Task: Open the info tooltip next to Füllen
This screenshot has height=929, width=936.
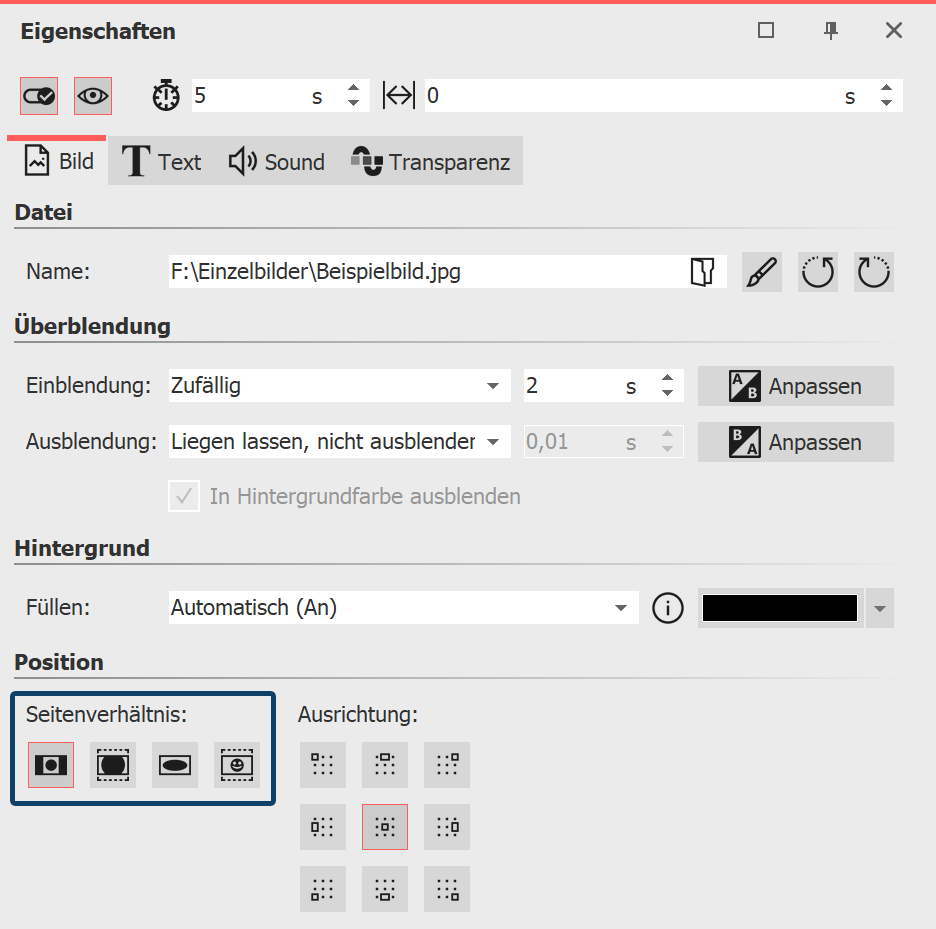Action: [x=667, y=608]
